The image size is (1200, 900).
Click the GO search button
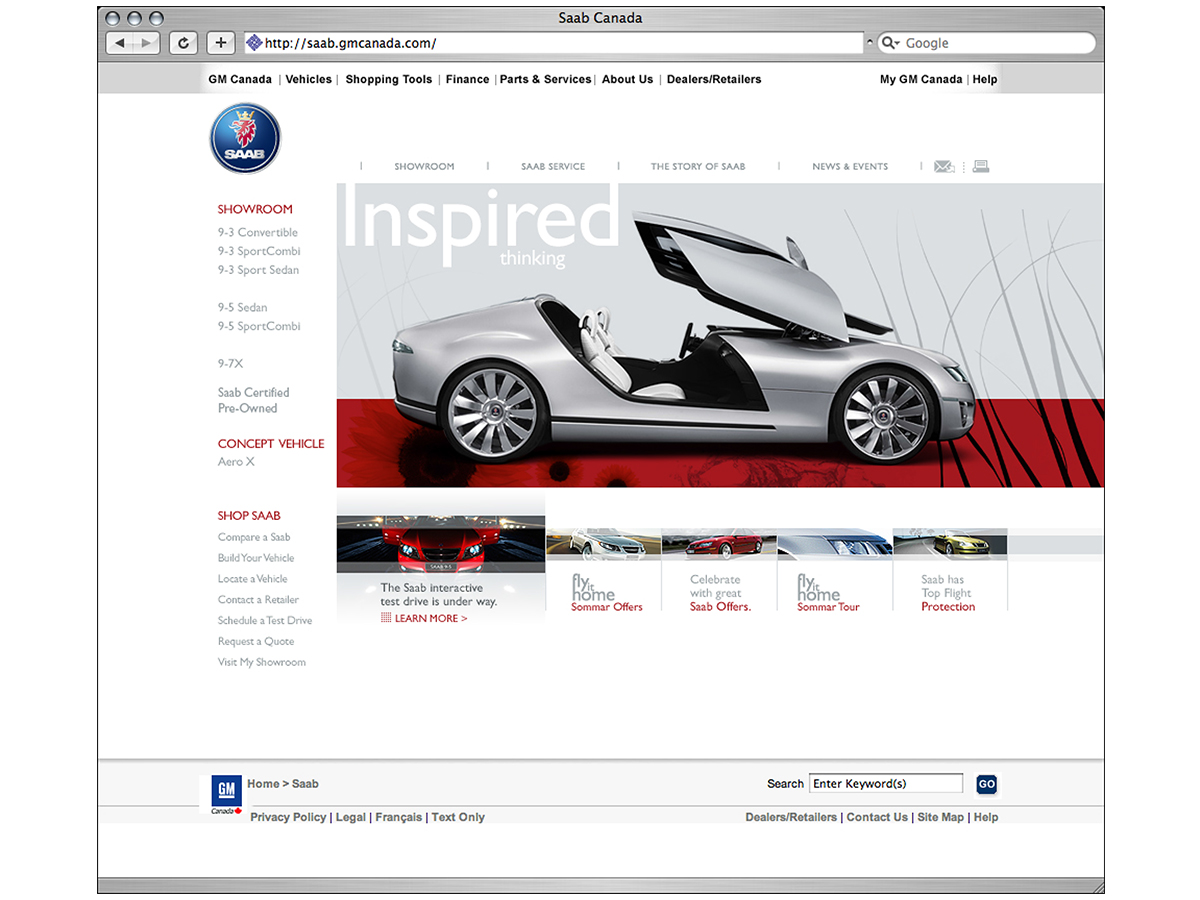987,785
